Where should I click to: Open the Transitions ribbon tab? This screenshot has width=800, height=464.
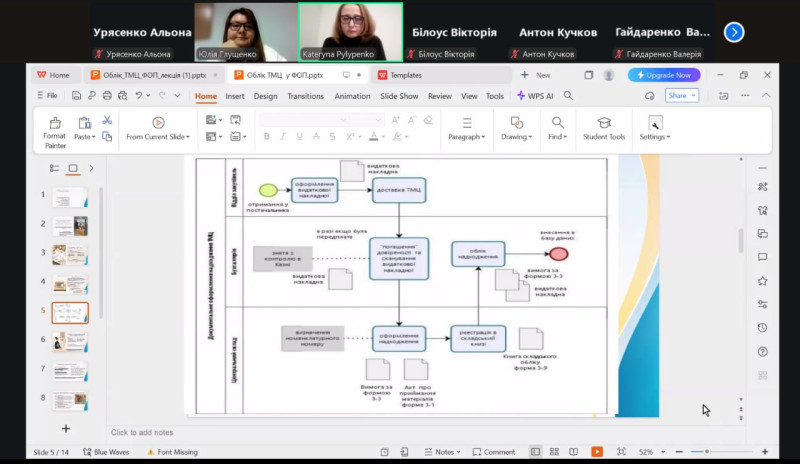tap(305, 96)
